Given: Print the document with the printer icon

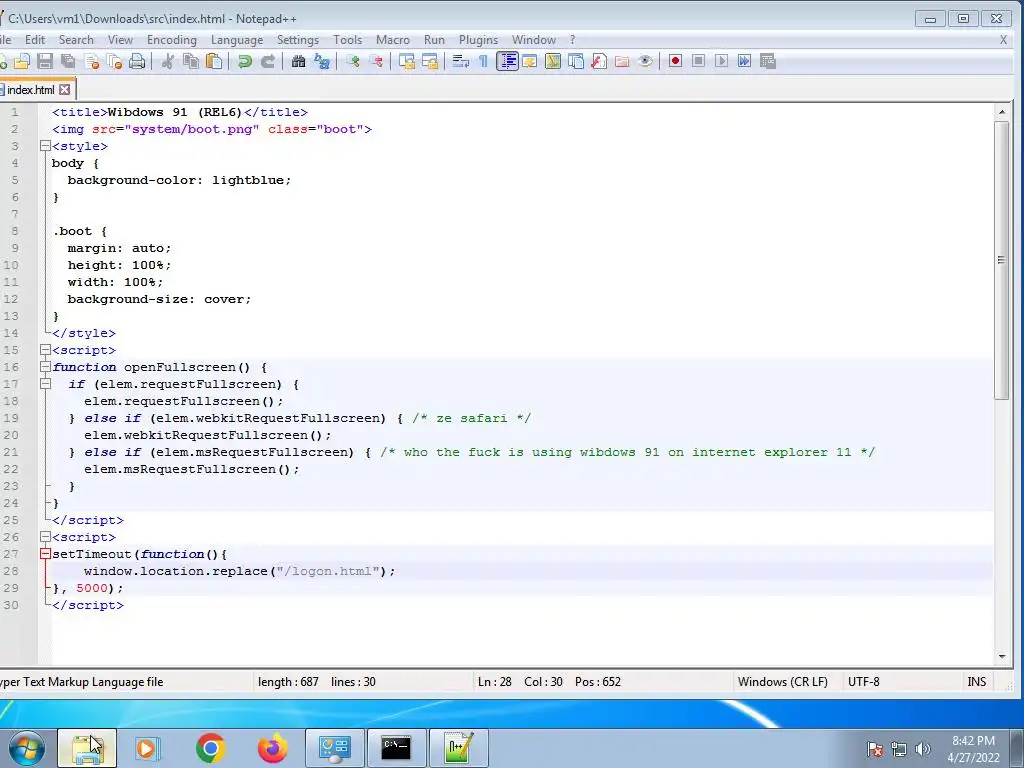Looking at the screenshot, I should coord(137,61).
